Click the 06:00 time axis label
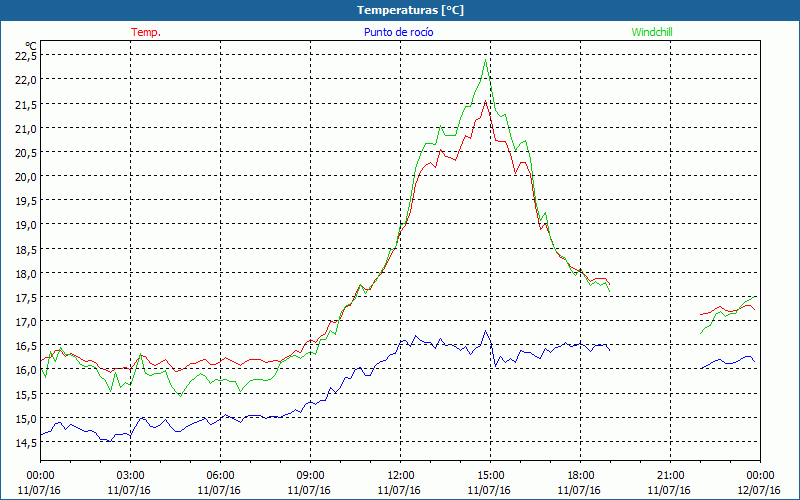This screenshot has height=500, width=800. click(220, 476)
